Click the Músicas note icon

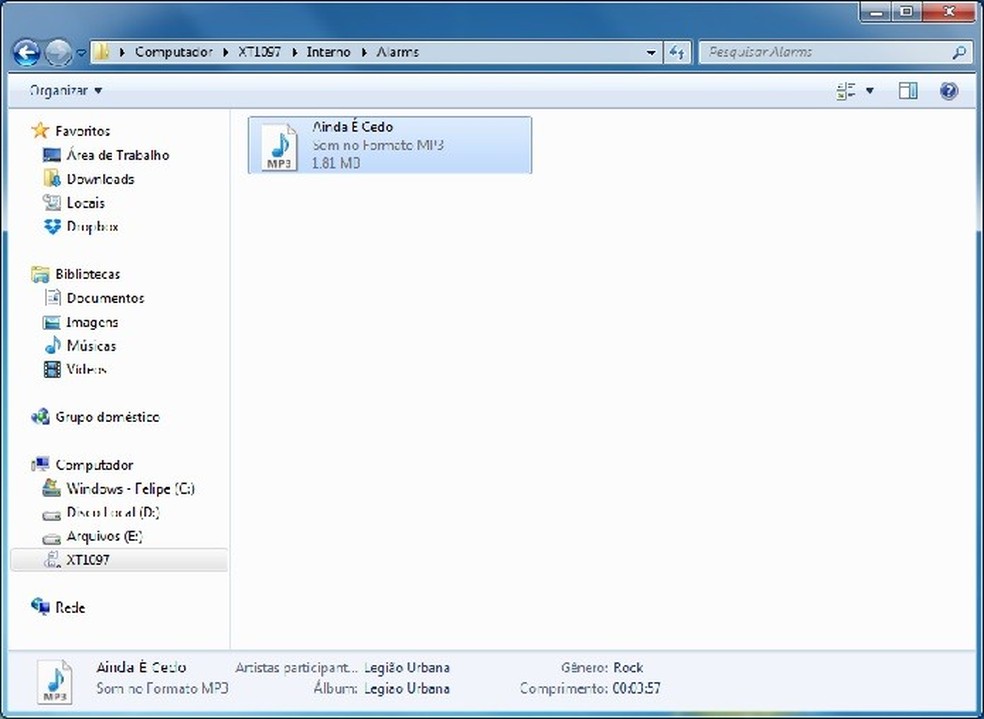coord(52,345)
